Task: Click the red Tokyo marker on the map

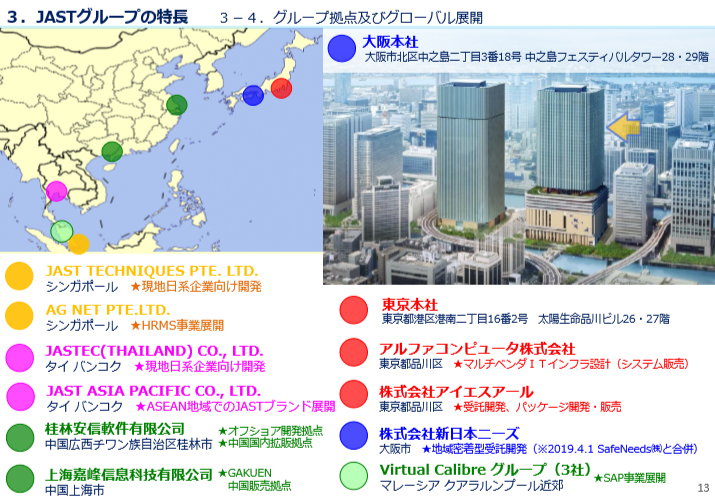Action: (x=281, y=88)
